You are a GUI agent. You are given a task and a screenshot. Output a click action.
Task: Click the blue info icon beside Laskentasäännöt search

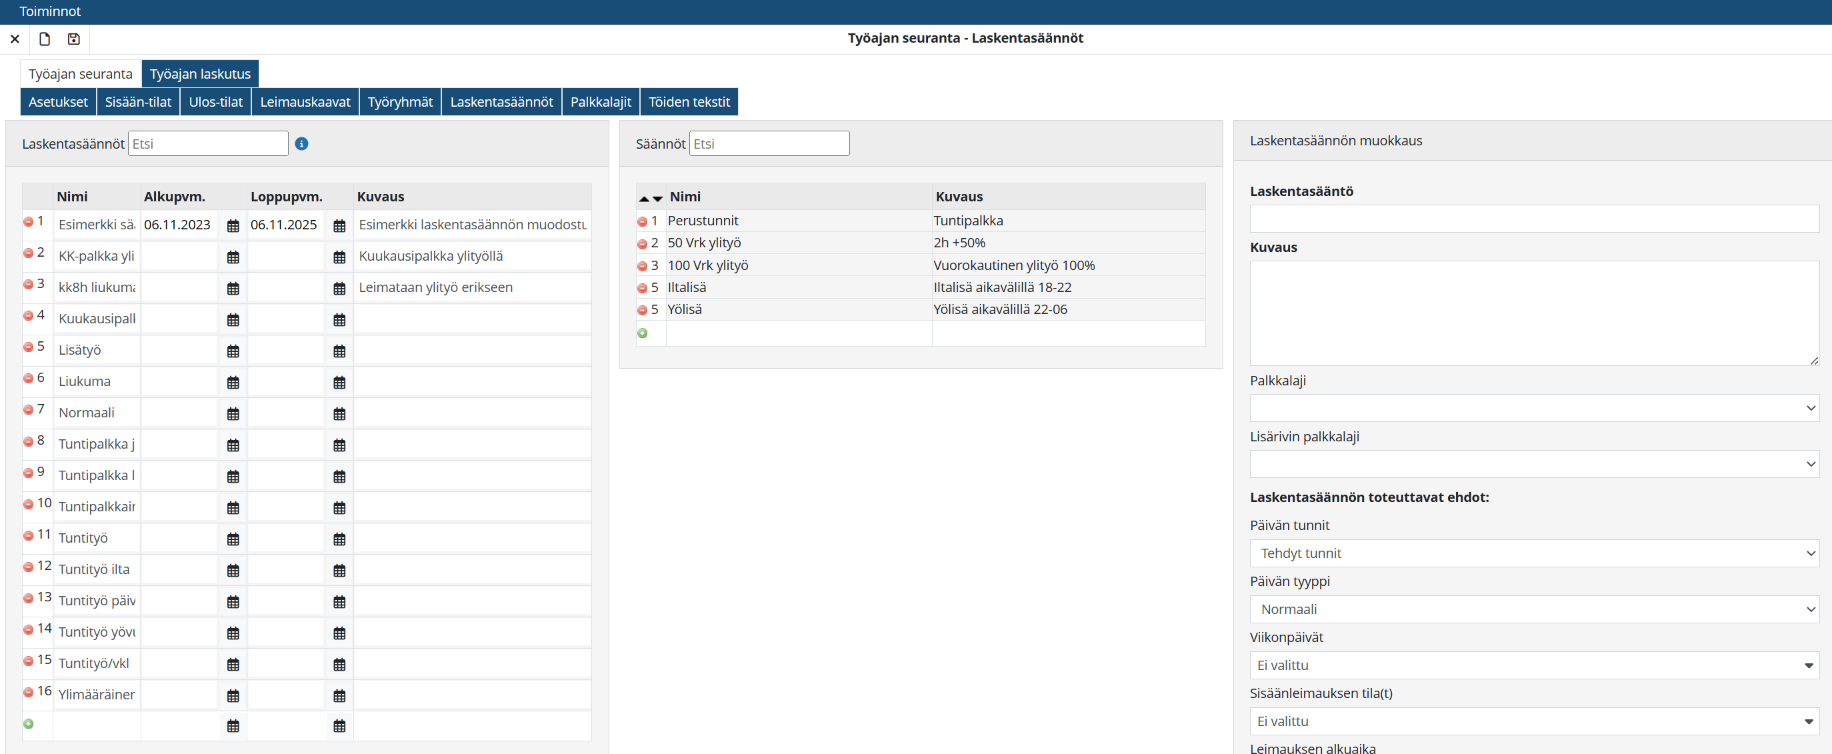click(302, 144)
